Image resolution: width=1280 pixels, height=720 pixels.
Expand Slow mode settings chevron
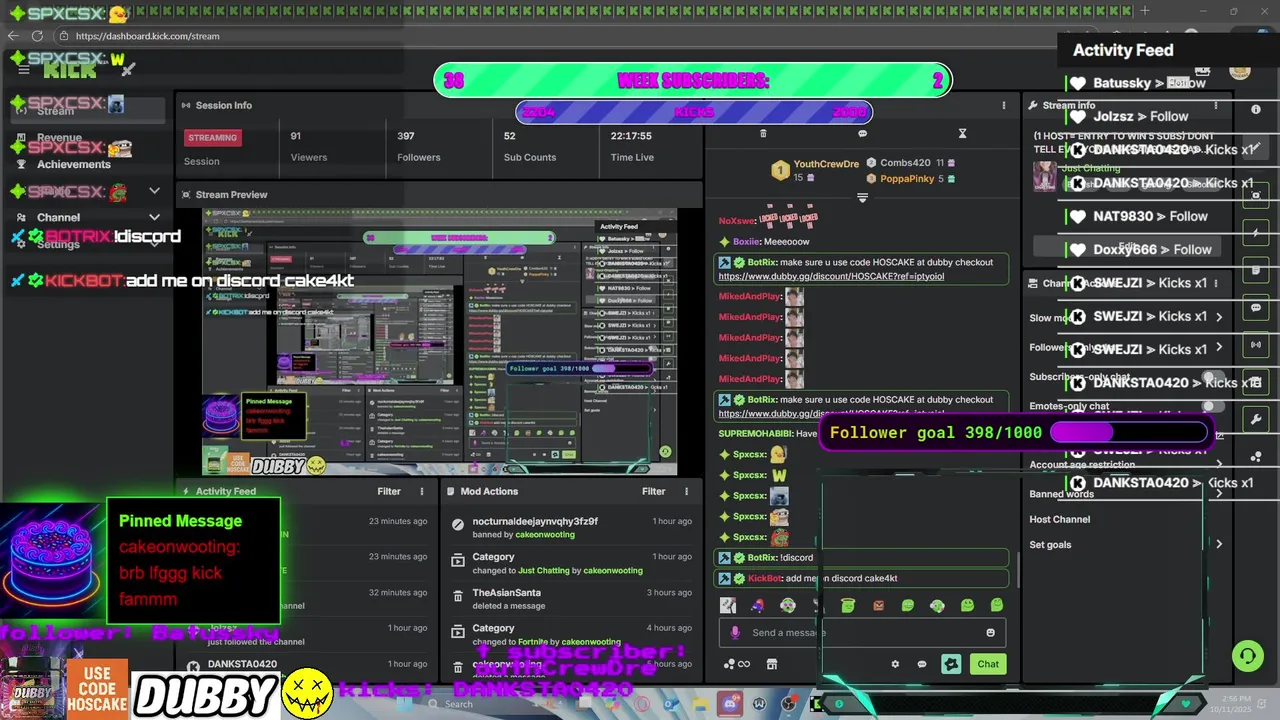pyautogui.click(x=1219, y=317)
